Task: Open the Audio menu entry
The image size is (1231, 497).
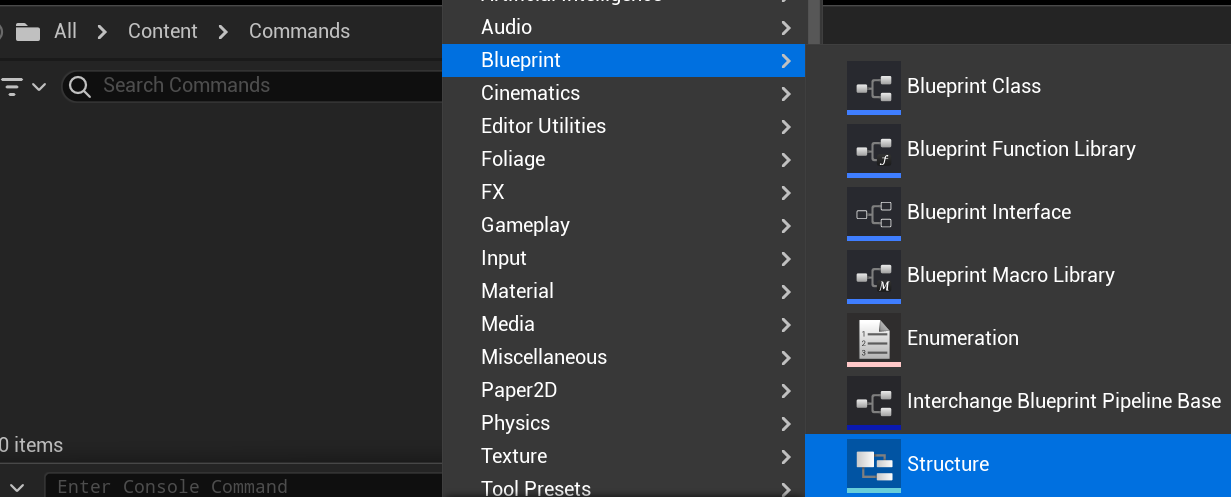Action: [x=506, y=27]
